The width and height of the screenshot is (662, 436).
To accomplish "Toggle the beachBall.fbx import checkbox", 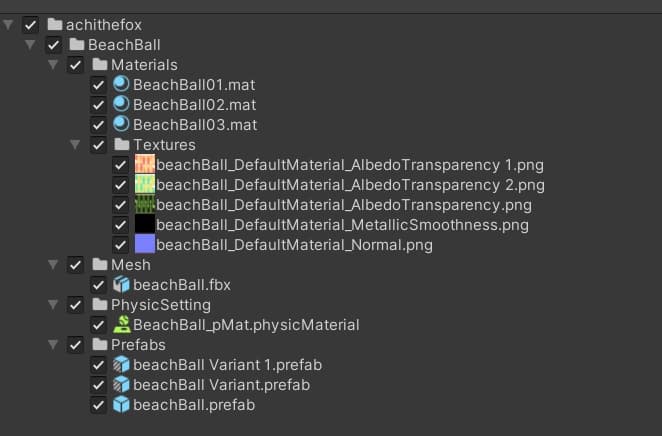I will (x=98, y=285).
